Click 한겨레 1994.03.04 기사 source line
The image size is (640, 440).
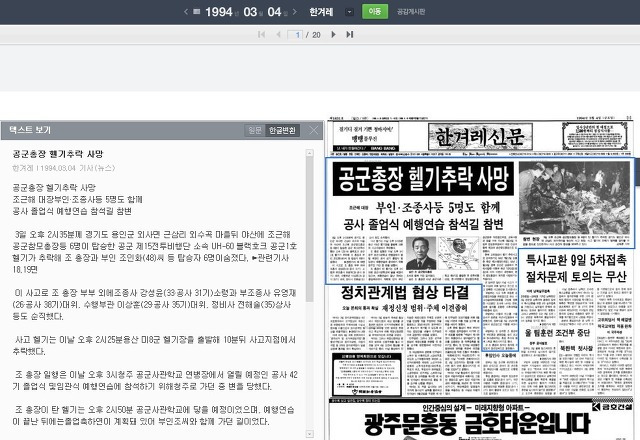coord(64,168)
